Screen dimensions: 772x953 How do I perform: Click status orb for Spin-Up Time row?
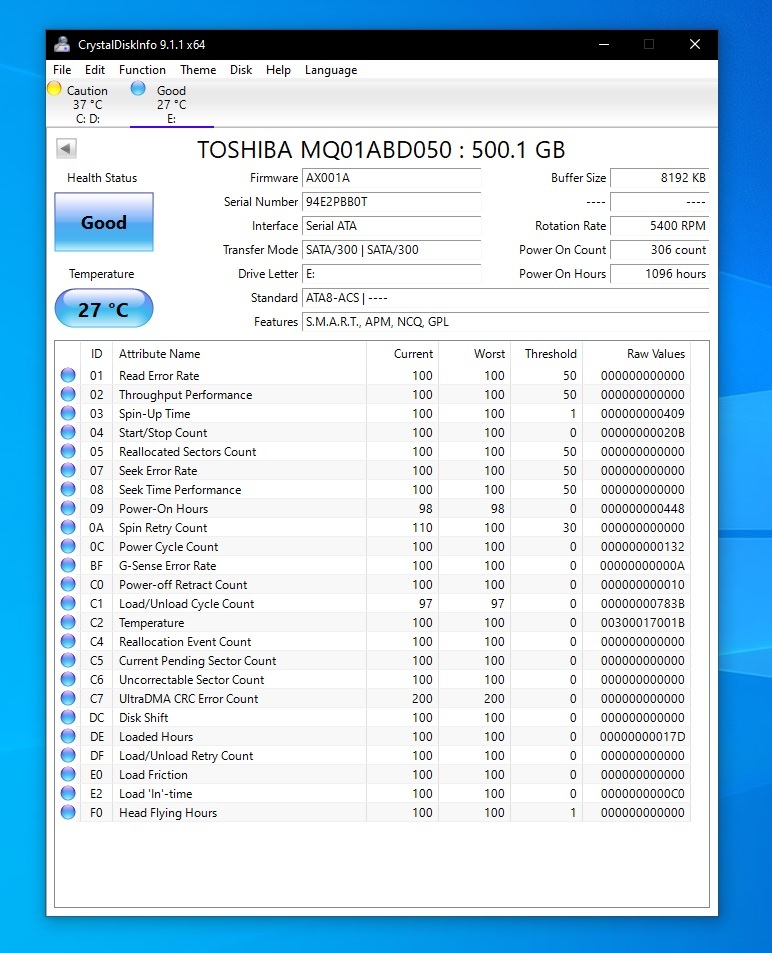click(68, 413)
